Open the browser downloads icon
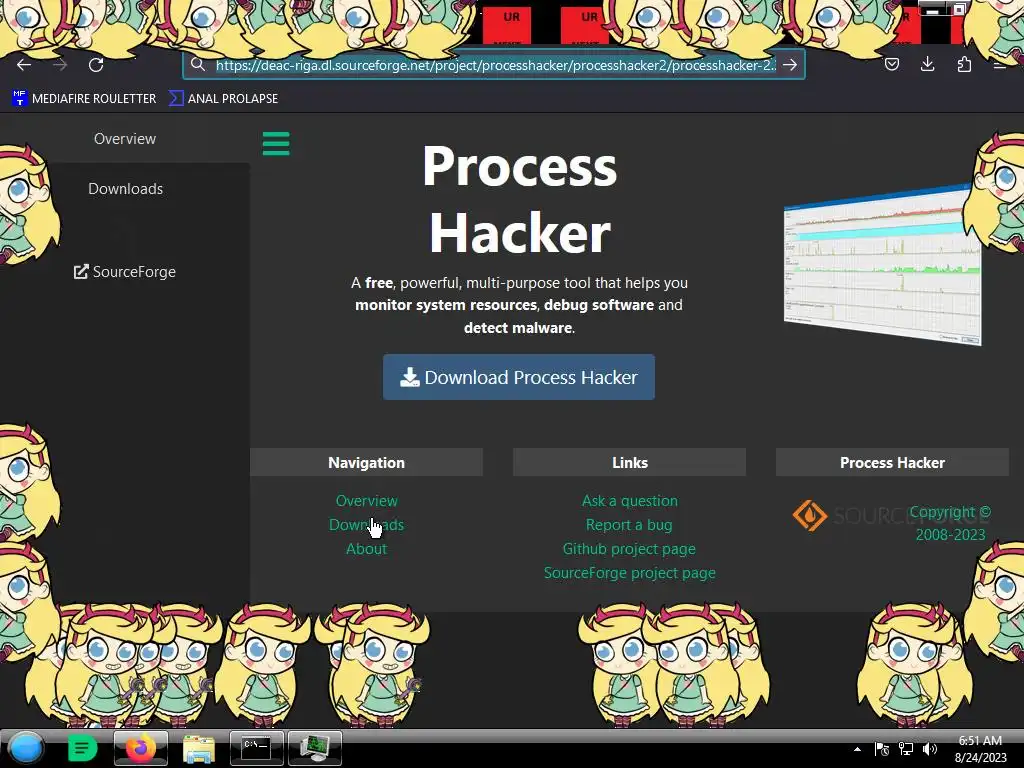1024x768 pixels. click(x=927, y=64)
